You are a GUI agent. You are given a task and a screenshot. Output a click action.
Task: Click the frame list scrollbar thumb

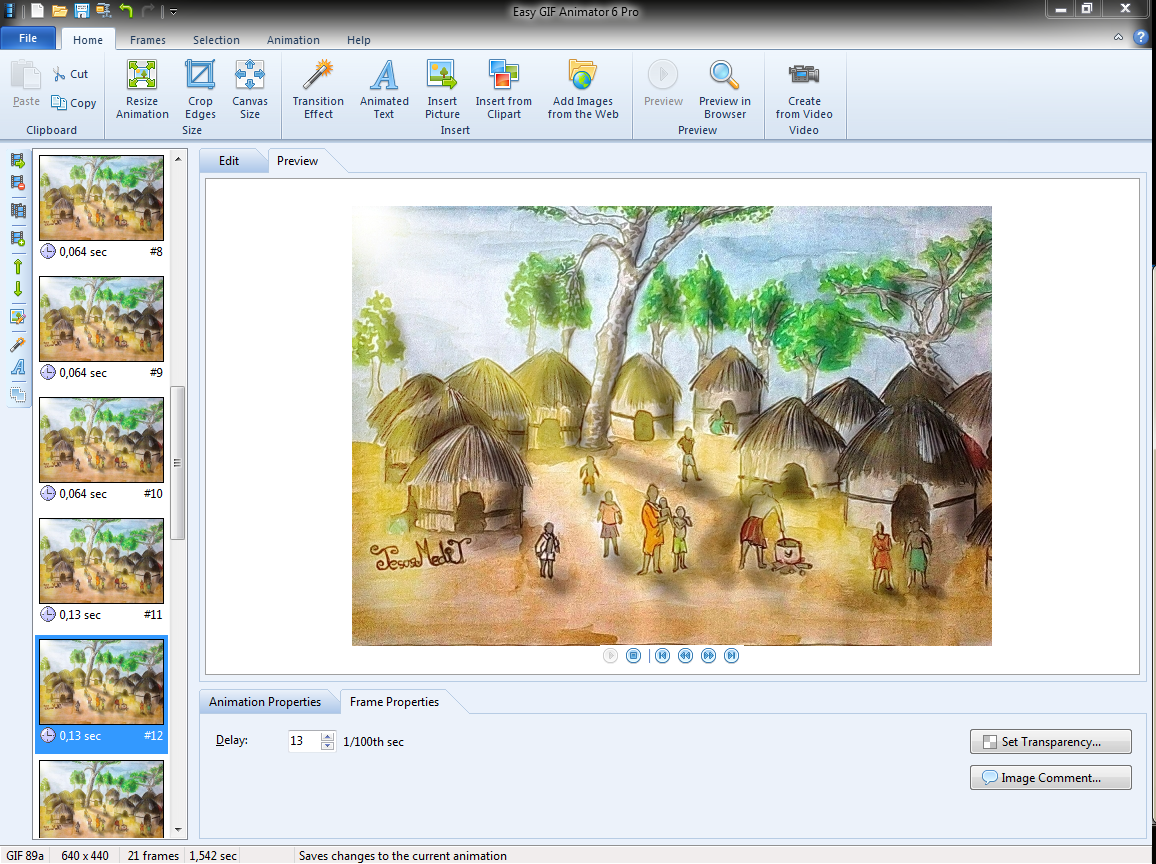tap(178, 463)
